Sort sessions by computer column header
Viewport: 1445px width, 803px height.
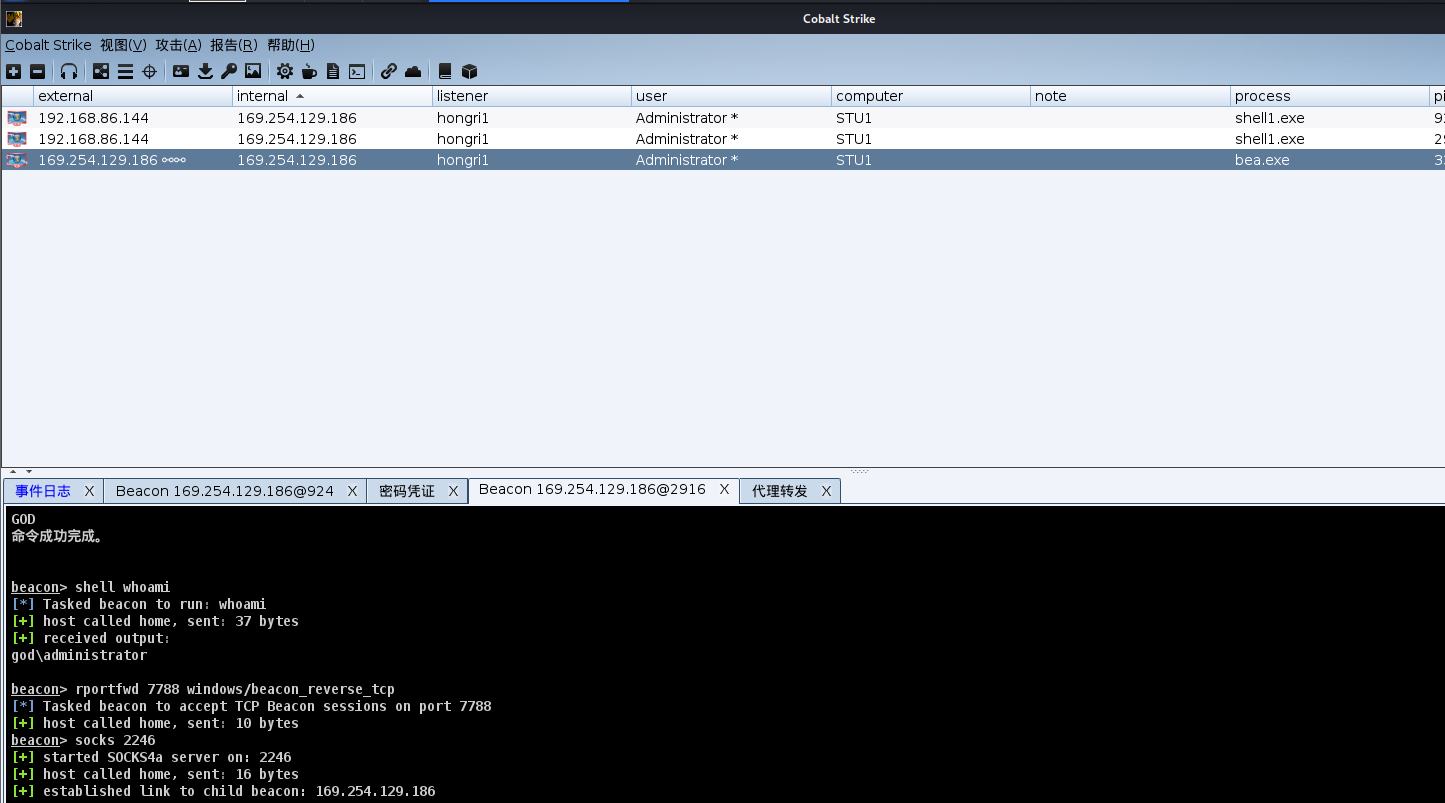(931, 96)
